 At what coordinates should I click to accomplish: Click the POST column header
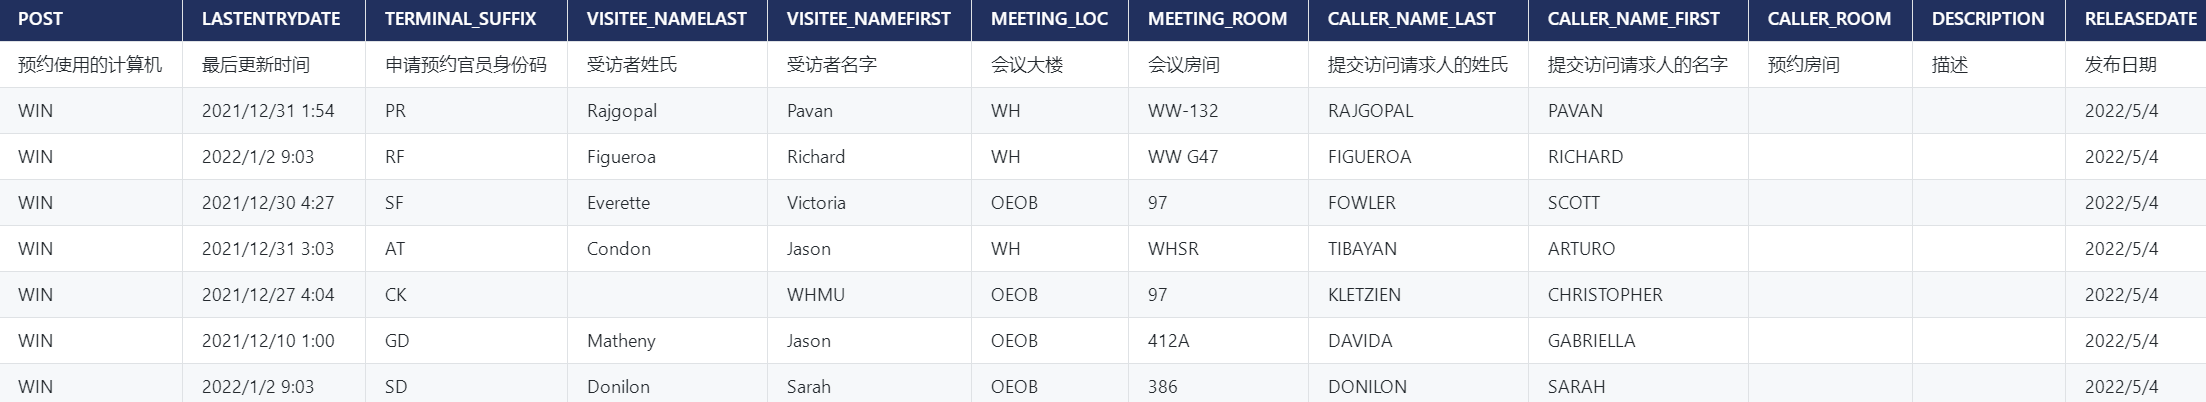40,19
